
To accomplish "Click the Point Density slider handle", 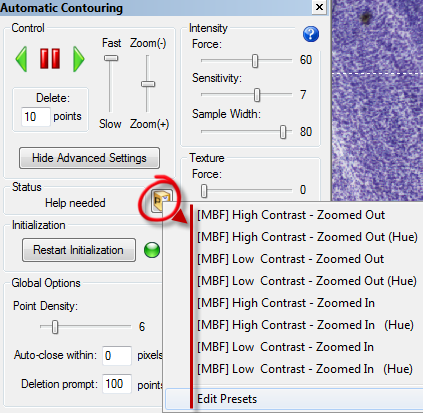I will tap(55, 327).
